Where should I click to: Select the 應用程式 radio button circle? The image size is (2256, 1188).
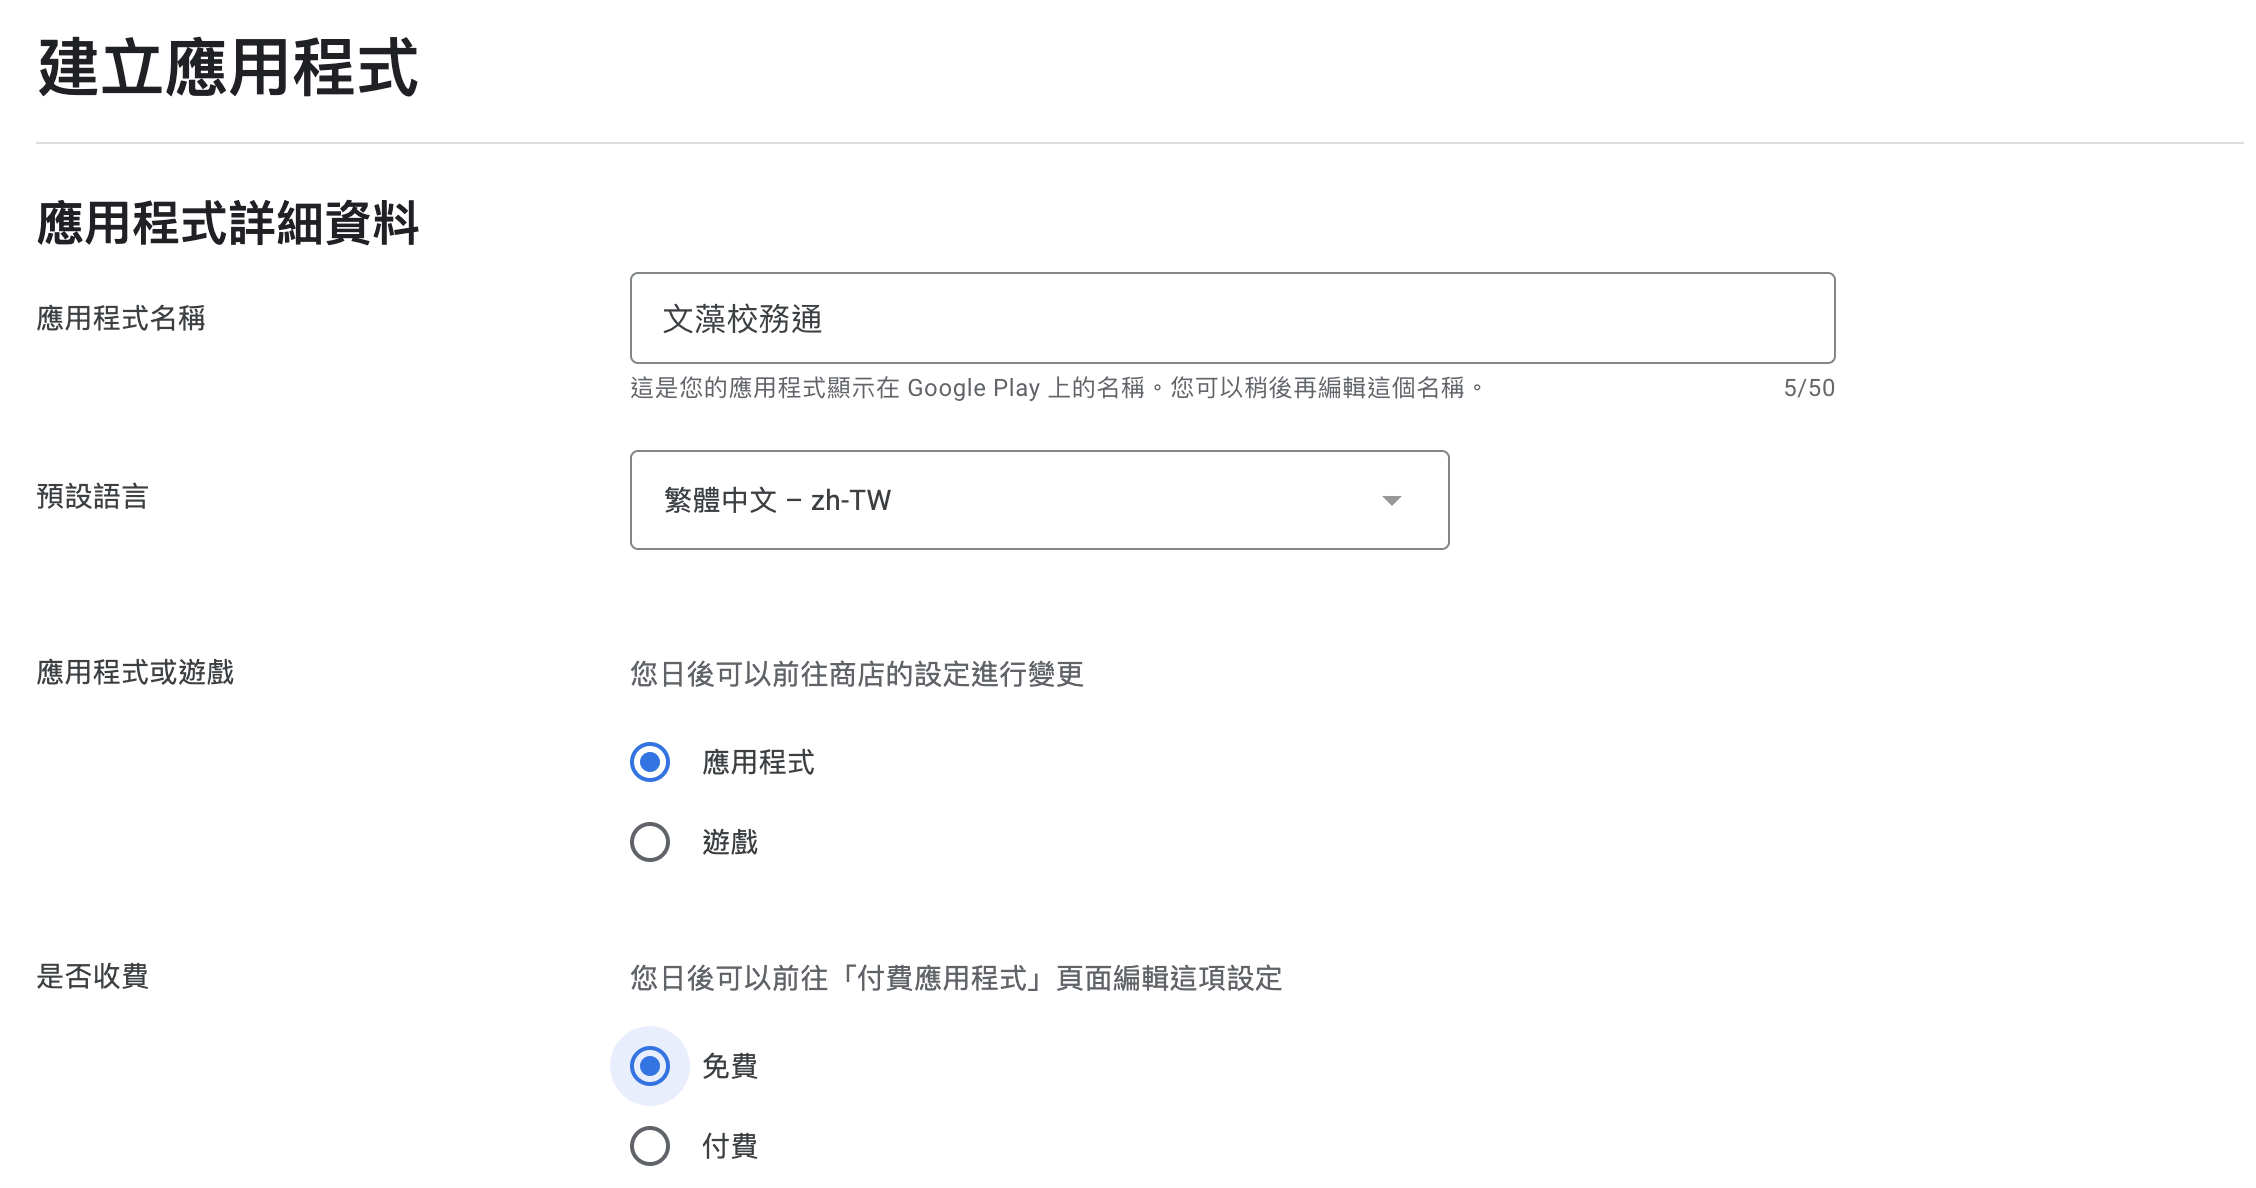(650, 762)
